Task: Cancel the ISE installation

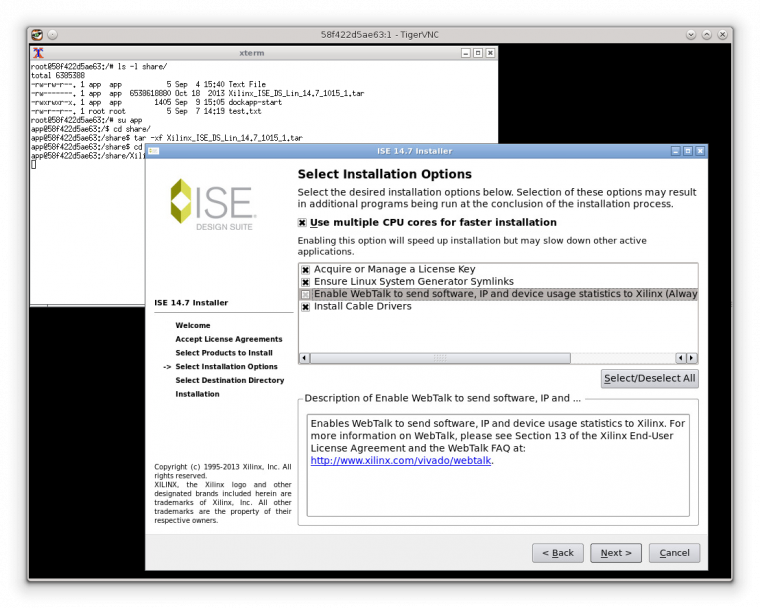Action: (674, 553)
